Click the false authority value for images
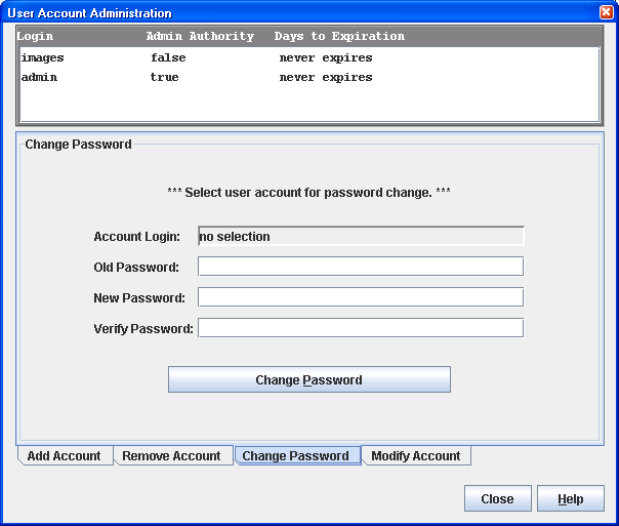The image size is (619, 526). click(168, 58)
